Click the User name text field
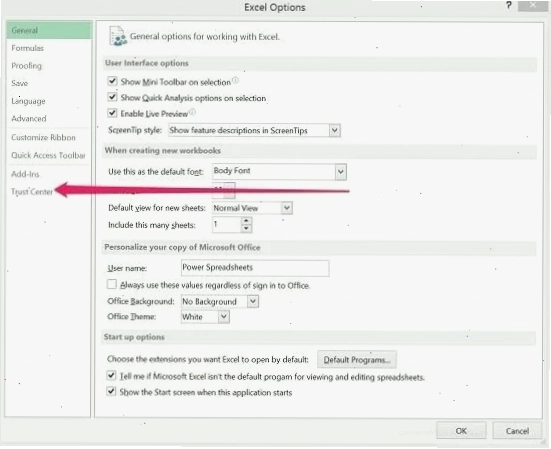The width and height of the screenshot is (551, 449). pos(255,268)
